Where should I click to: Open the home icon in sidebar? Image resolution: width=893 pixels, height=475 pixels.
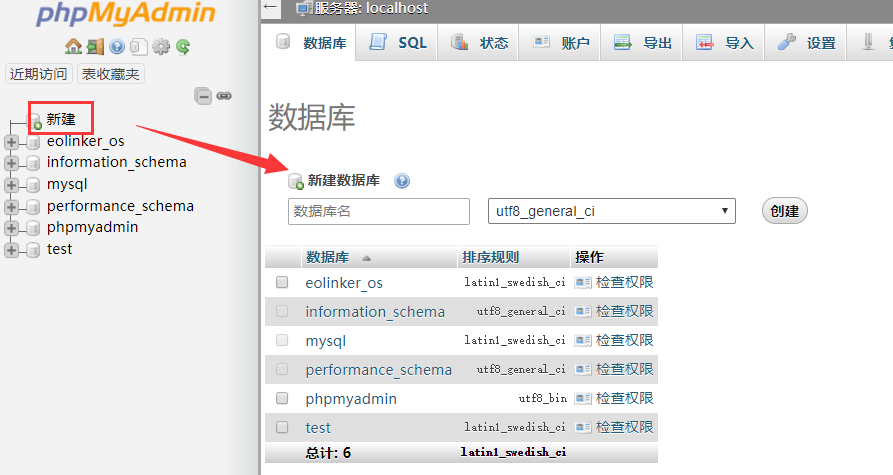tap(73, 46)
